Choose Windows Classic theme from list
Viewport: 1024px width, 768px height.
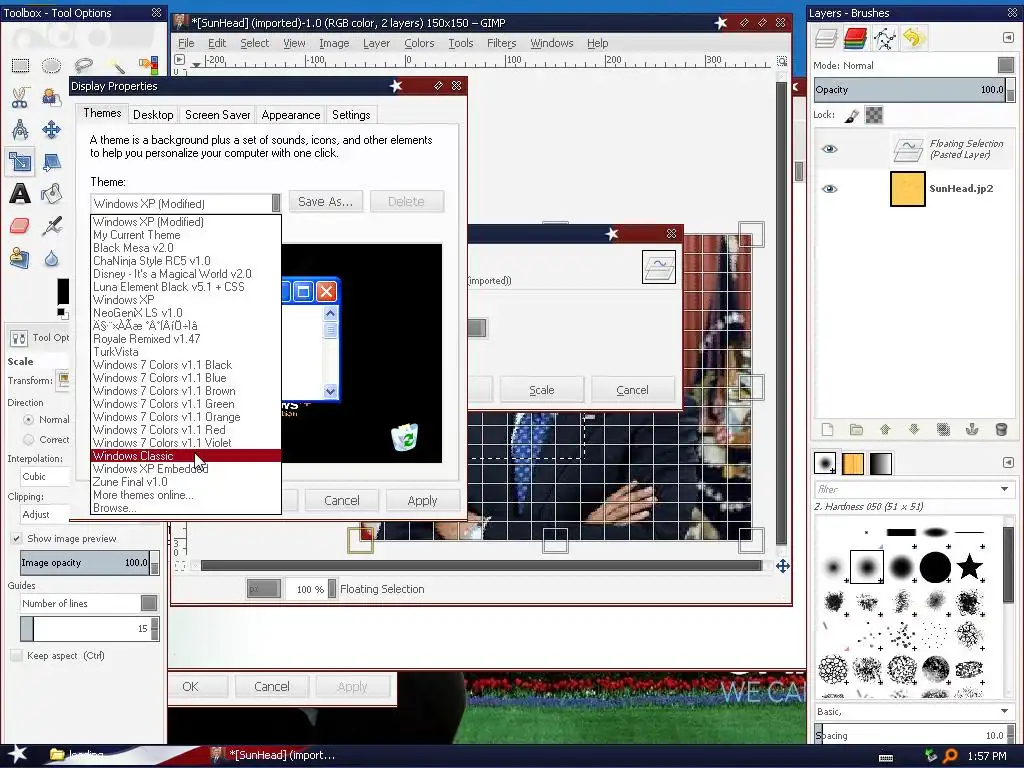(185, 456)
